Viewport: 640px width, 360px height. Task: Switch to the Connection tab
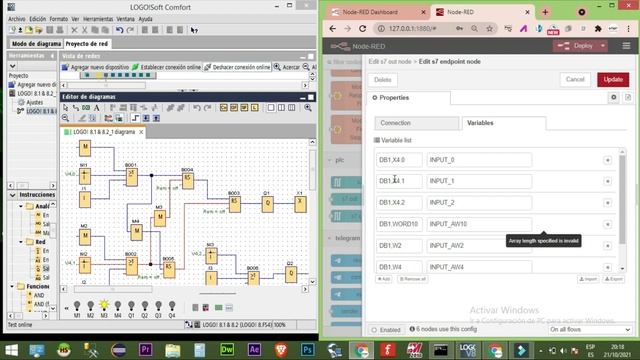coord(416,123)
